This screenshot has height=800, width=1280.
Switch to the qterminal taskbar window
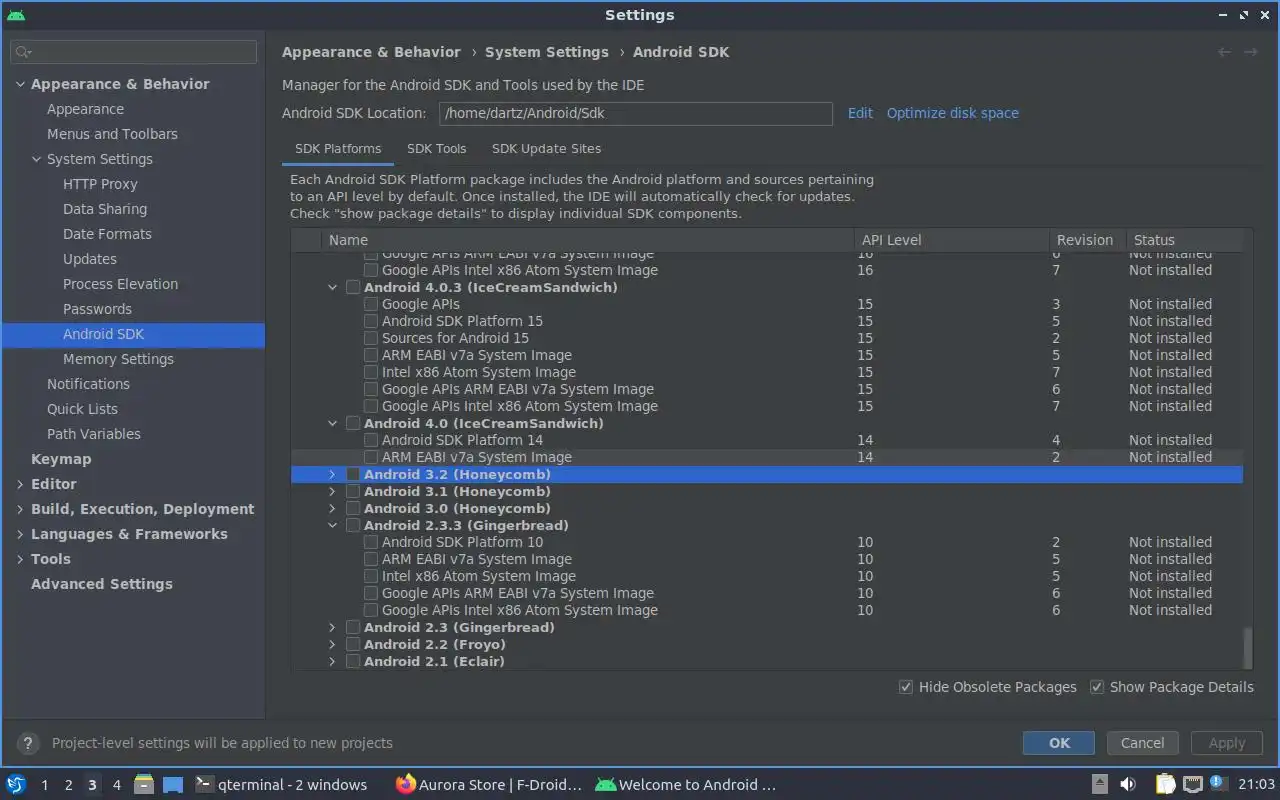[x=280, y=785]
